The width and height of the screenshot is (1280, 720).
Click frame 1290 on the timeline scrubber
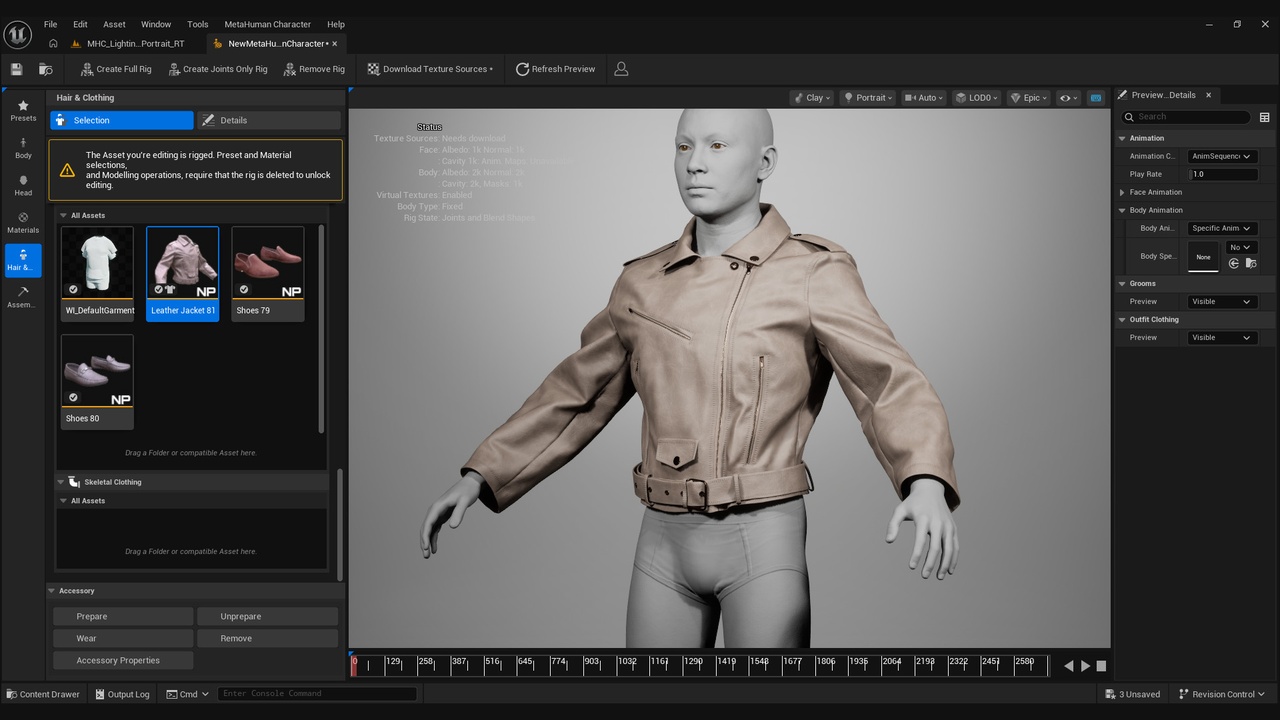coord(693,664)
